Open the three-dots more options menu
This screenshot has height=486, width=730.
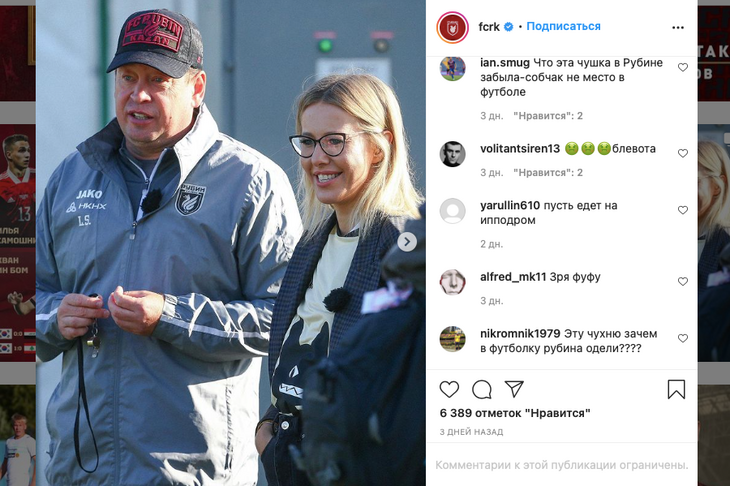[678, 27]
